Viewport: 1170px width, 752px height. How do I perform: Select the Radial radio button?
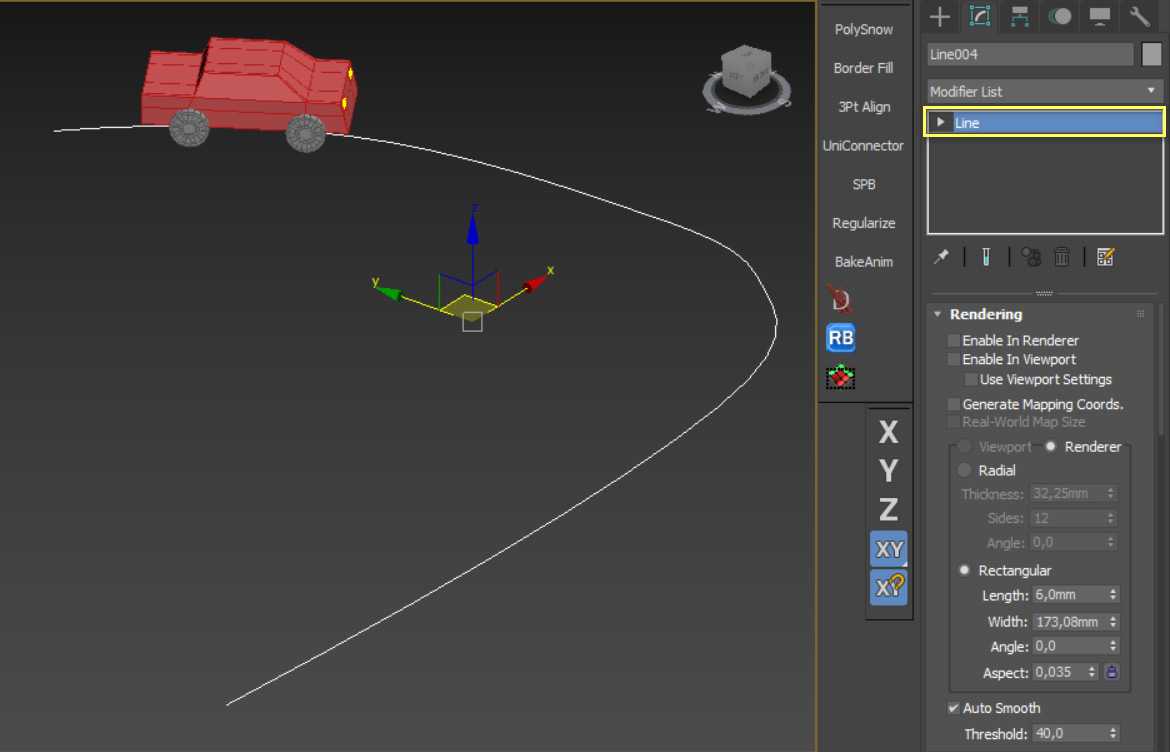click(965, 471)
